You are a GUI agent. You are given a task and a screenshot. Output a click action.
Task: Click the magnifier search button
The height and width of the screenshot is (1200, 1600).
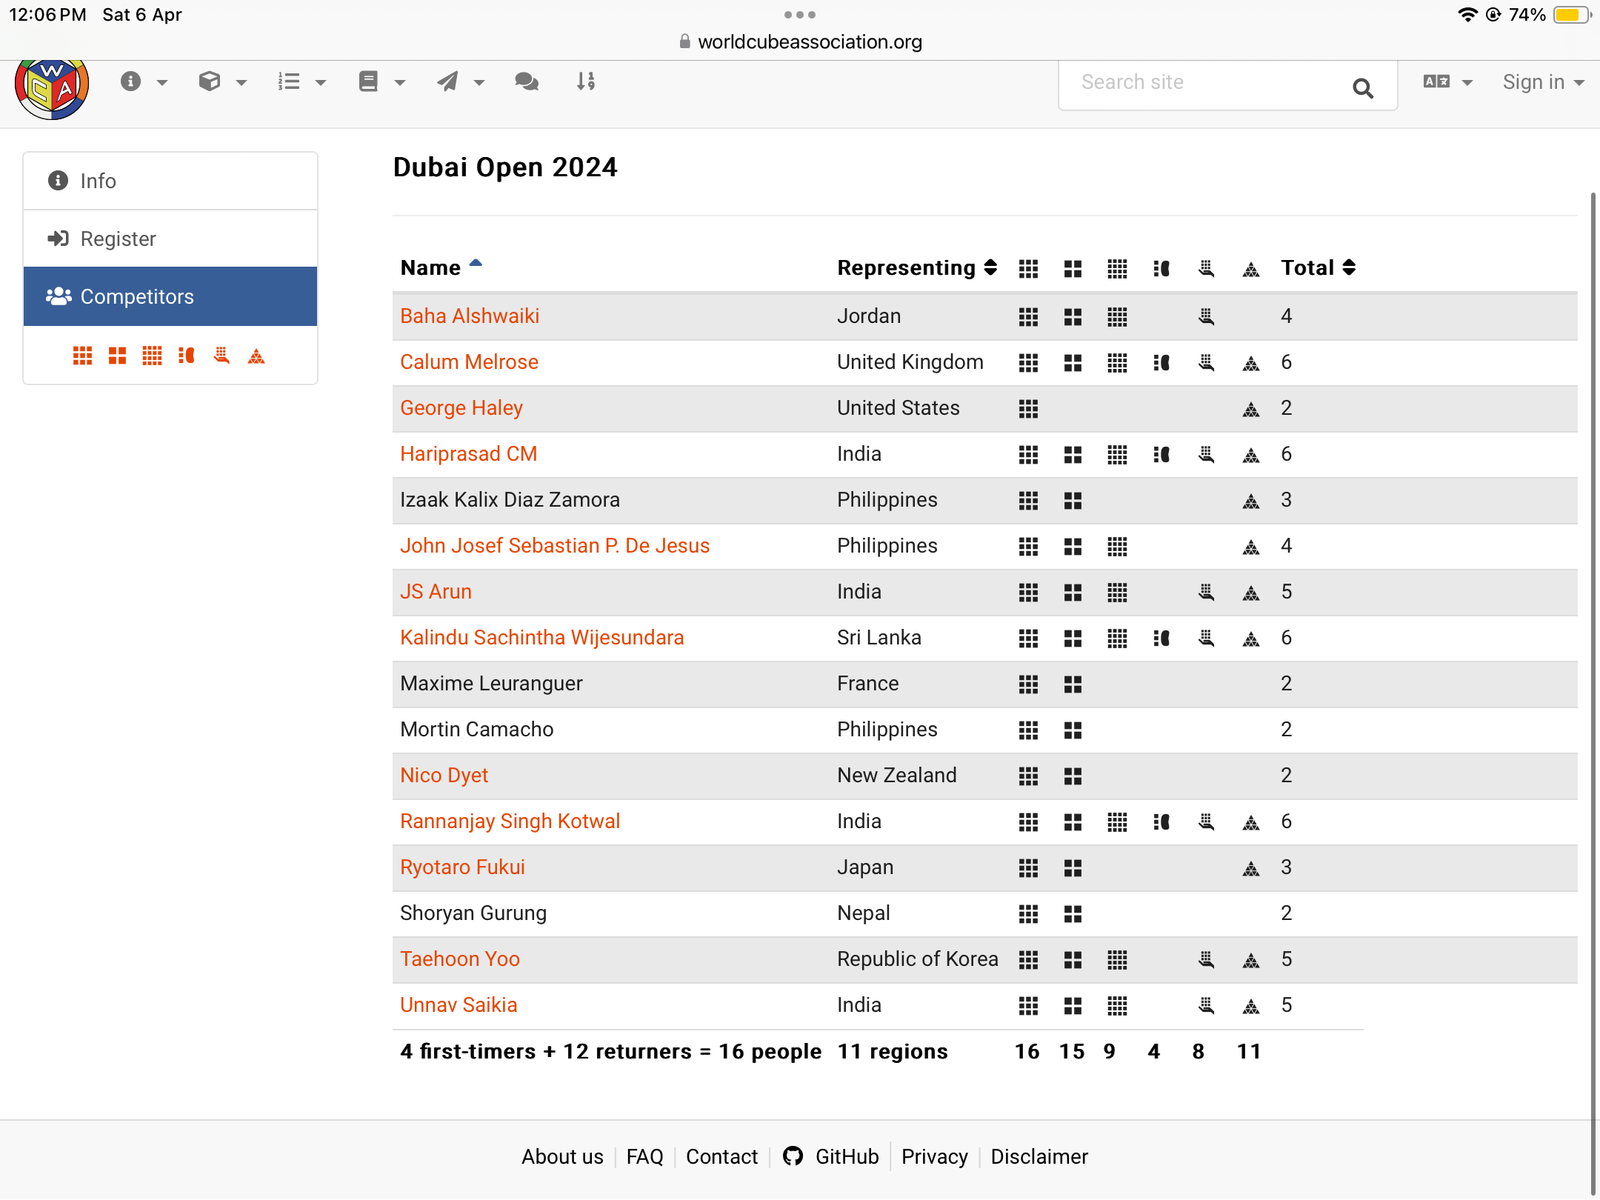pyautogui.click(x=1363, y=88)
